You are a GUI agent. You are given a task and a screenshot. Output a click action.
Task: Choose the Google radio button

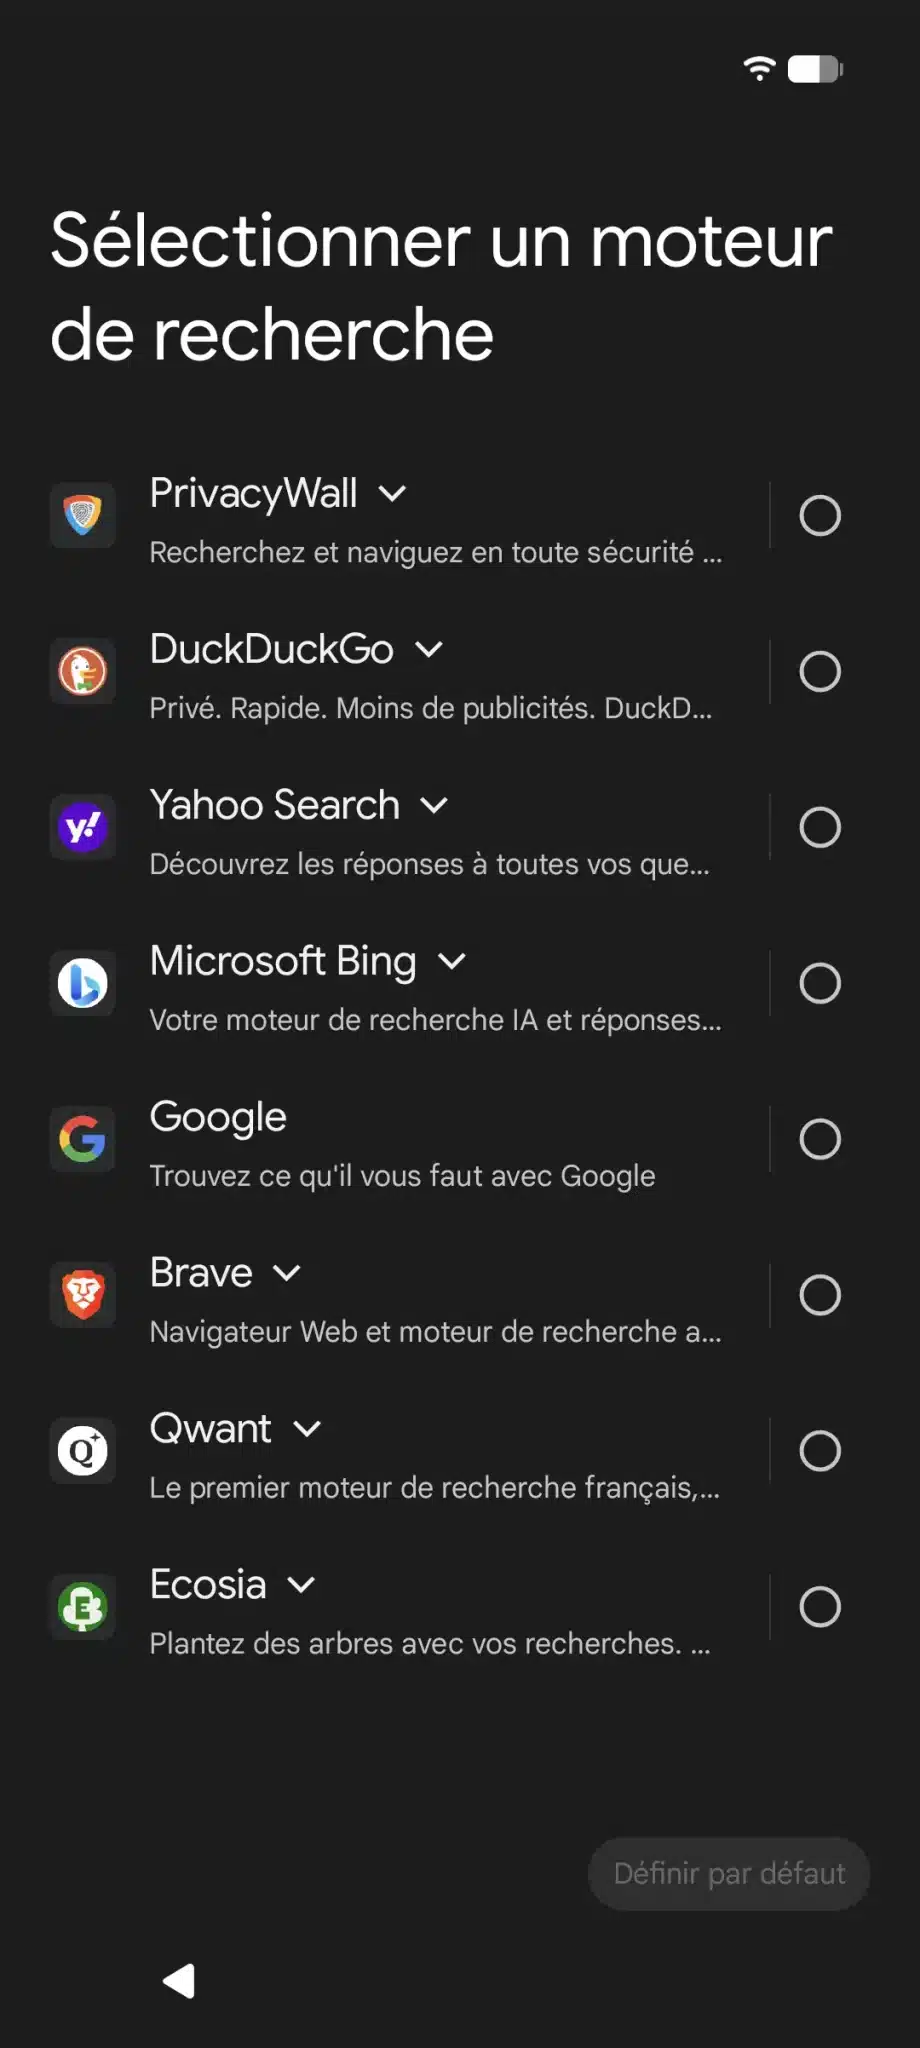point(820,1139)
